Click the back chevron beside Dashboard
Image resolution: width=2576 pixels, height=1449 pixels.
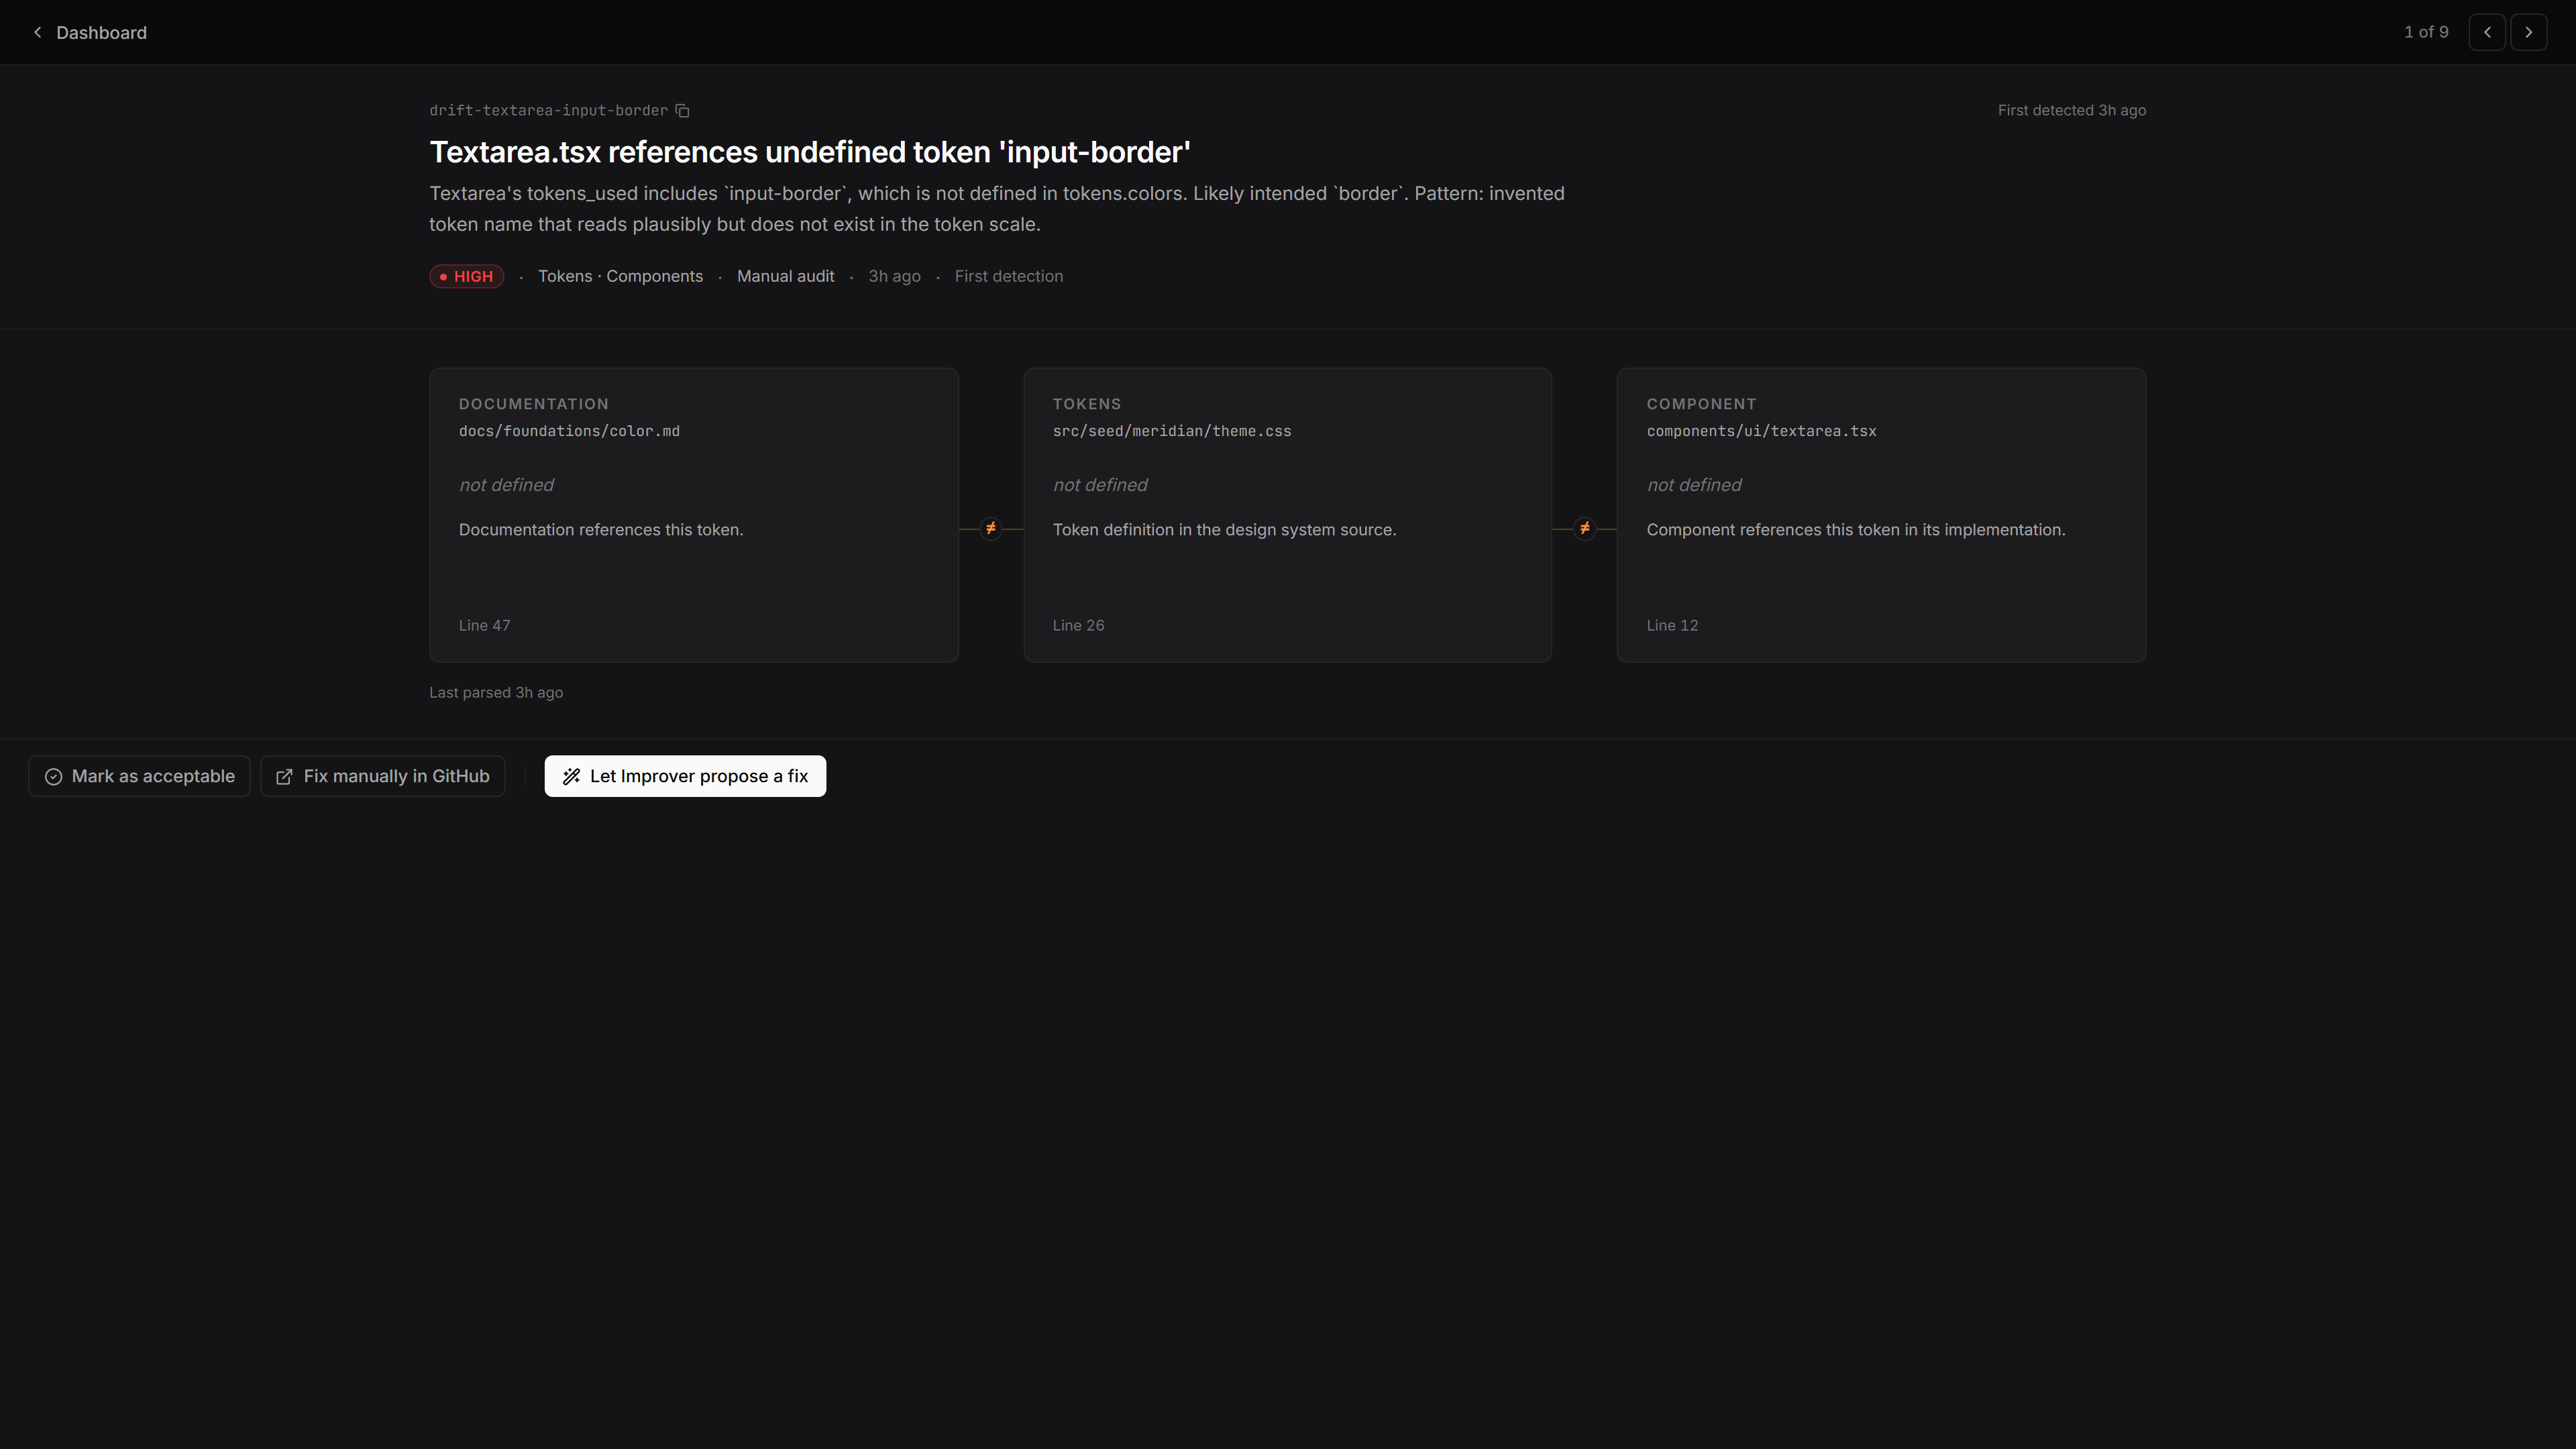[x=38, y=32]
